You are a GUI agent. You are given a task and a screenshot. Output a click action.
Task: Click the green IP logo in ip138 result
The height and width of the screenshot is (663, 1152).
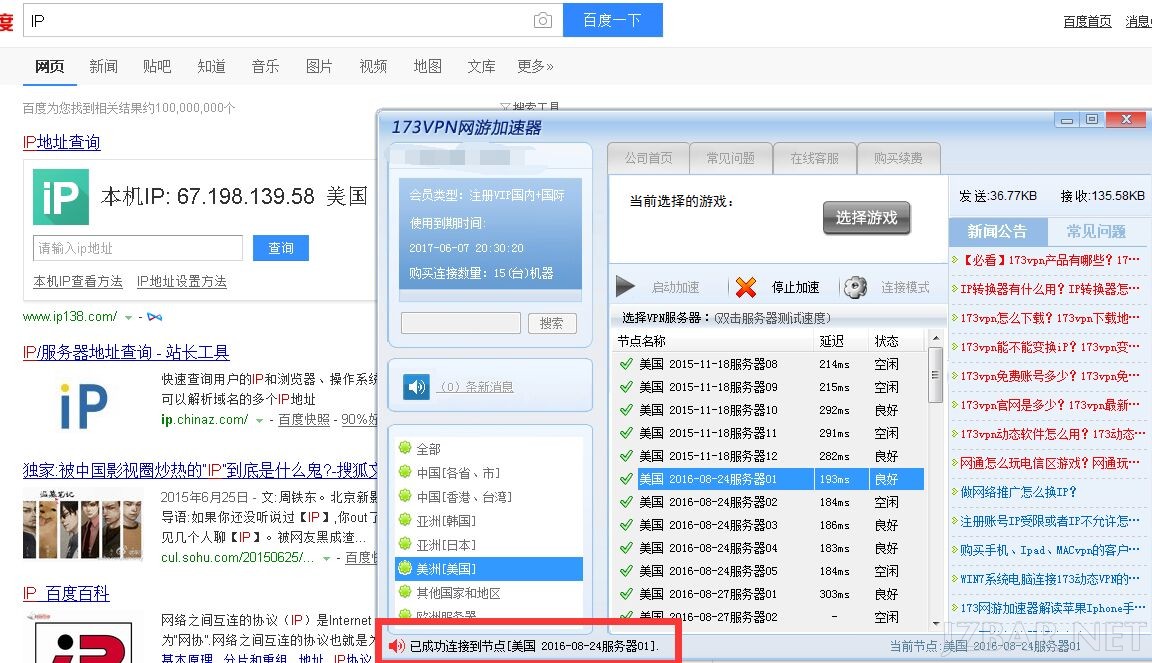(61, 197)
